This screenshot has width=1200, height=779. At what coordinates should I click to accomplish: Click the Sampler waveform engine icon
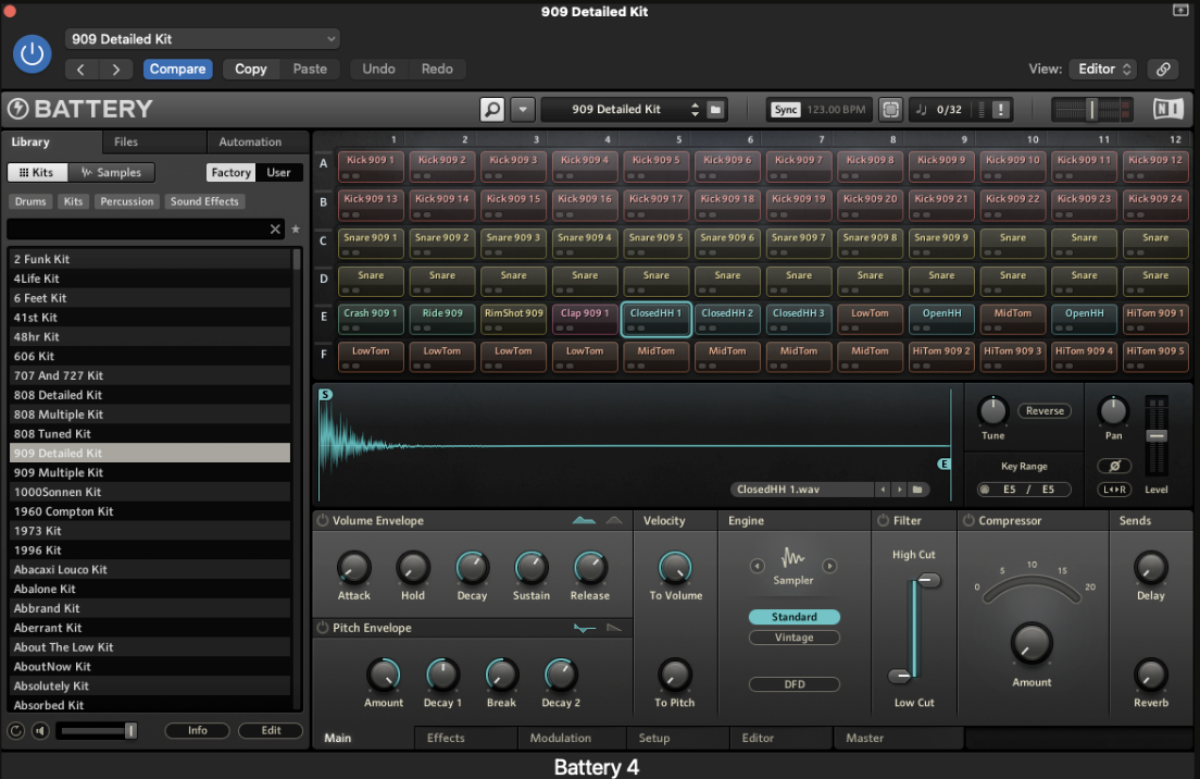(x=793, y=558)
